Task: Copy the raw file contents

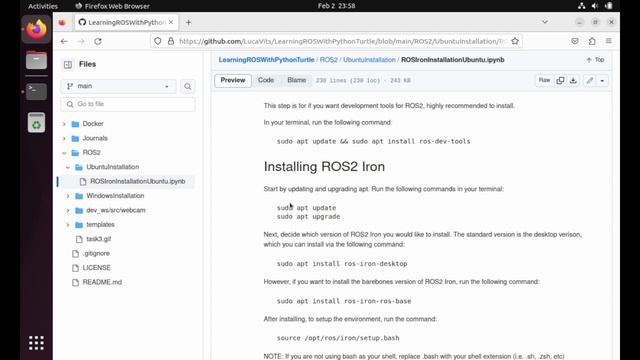Action: point(560,80)
